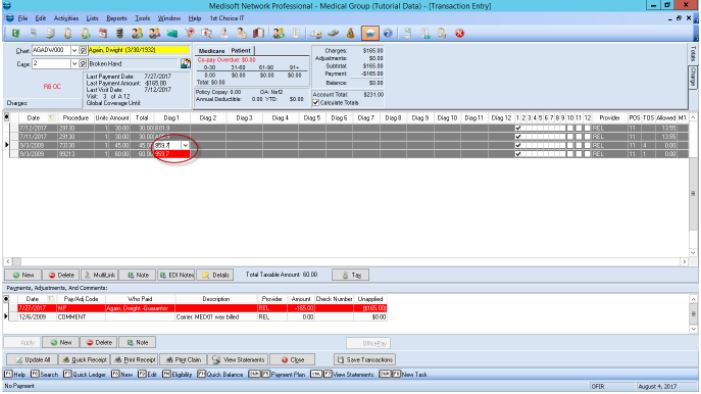Click the calendar icon in payments Date header
Viewport: 701px width, 394px height.
click(x=51, y=299)
